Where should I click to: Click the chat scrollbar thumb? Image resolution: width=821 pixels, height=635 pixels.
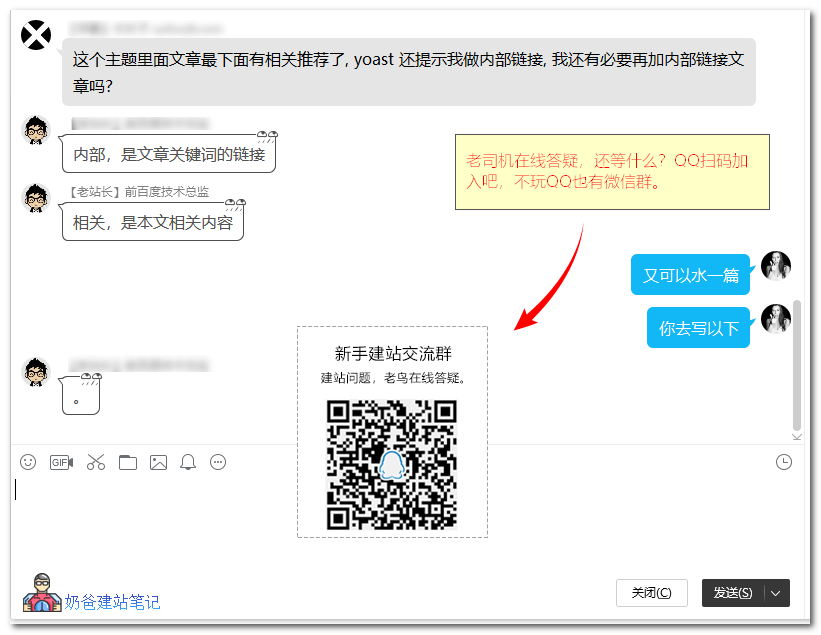796,364
